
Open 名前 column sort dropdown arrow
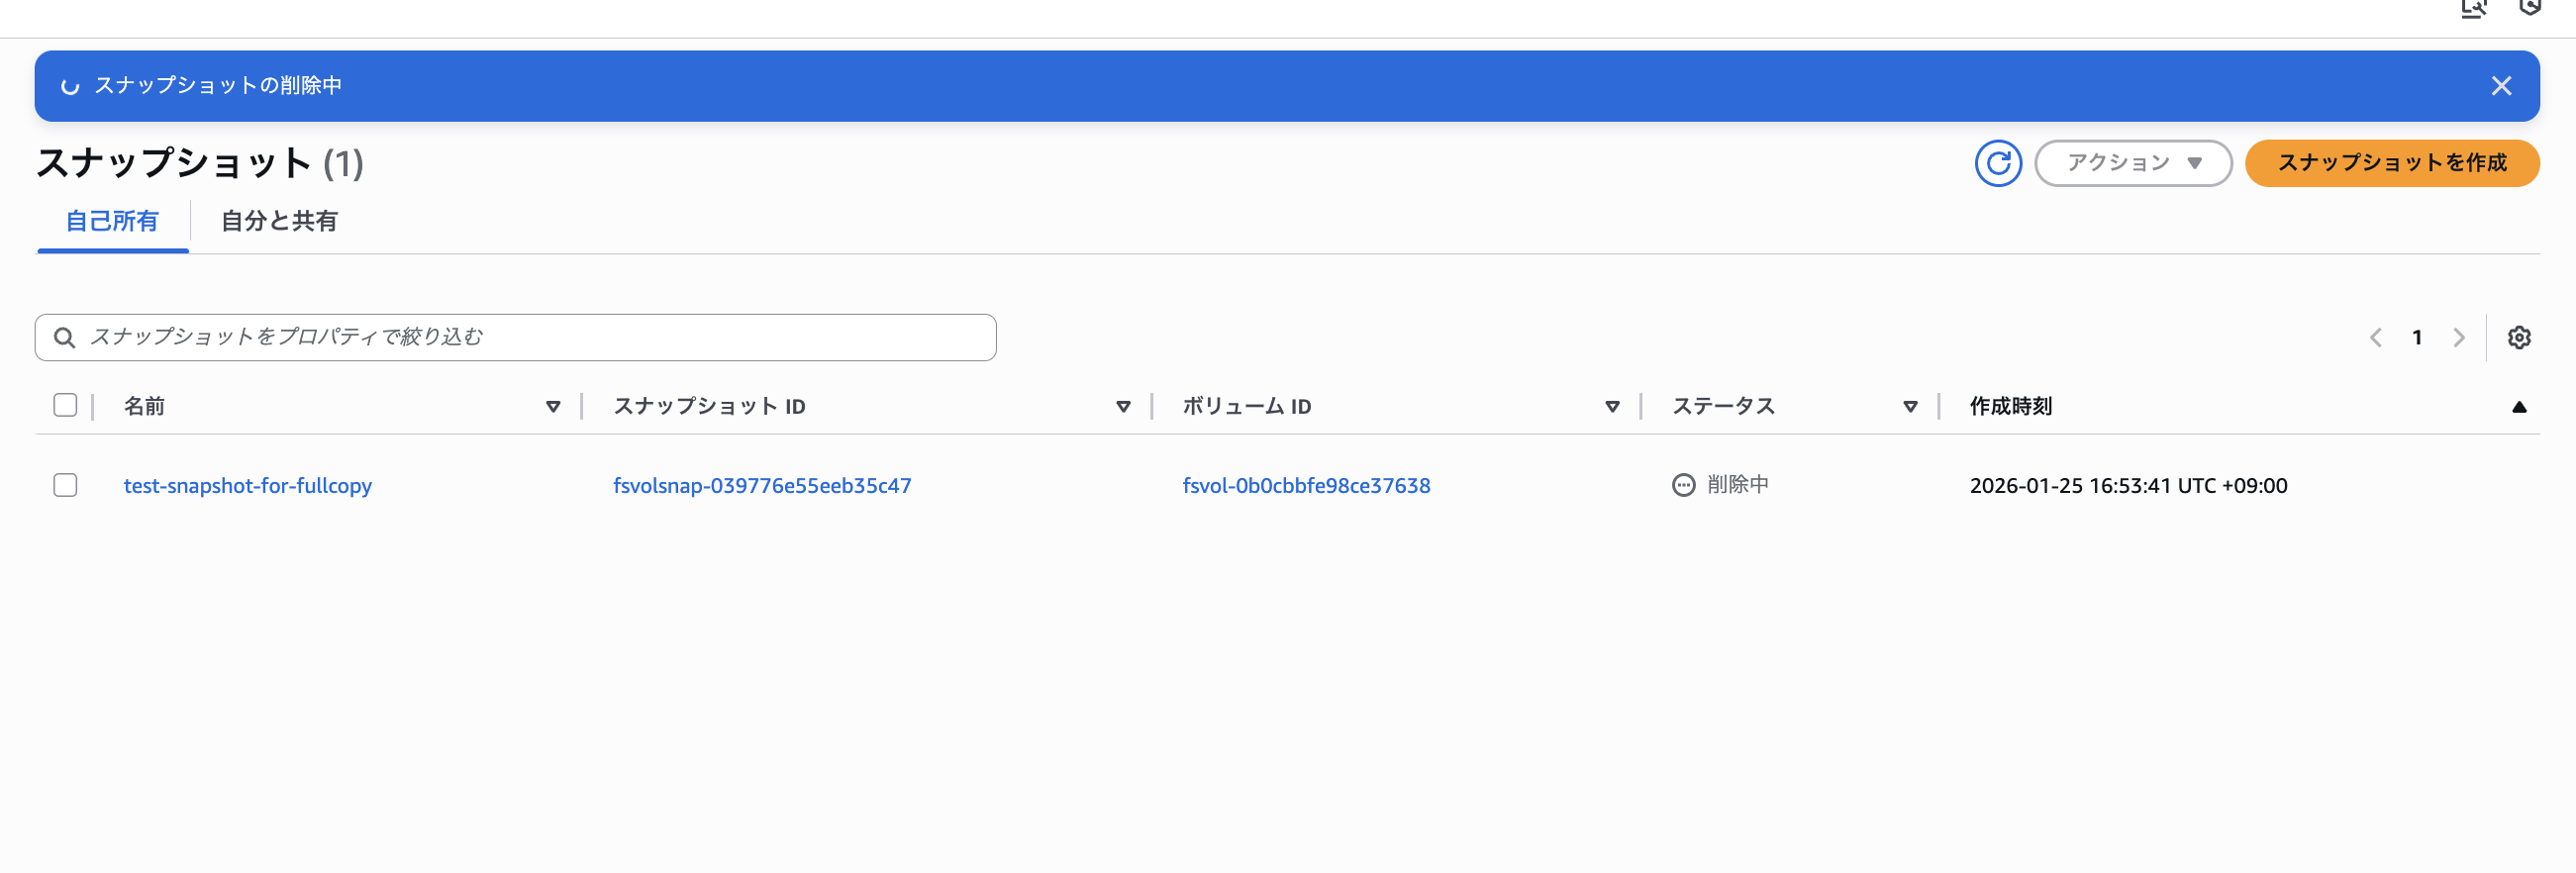tap(552, 407)
